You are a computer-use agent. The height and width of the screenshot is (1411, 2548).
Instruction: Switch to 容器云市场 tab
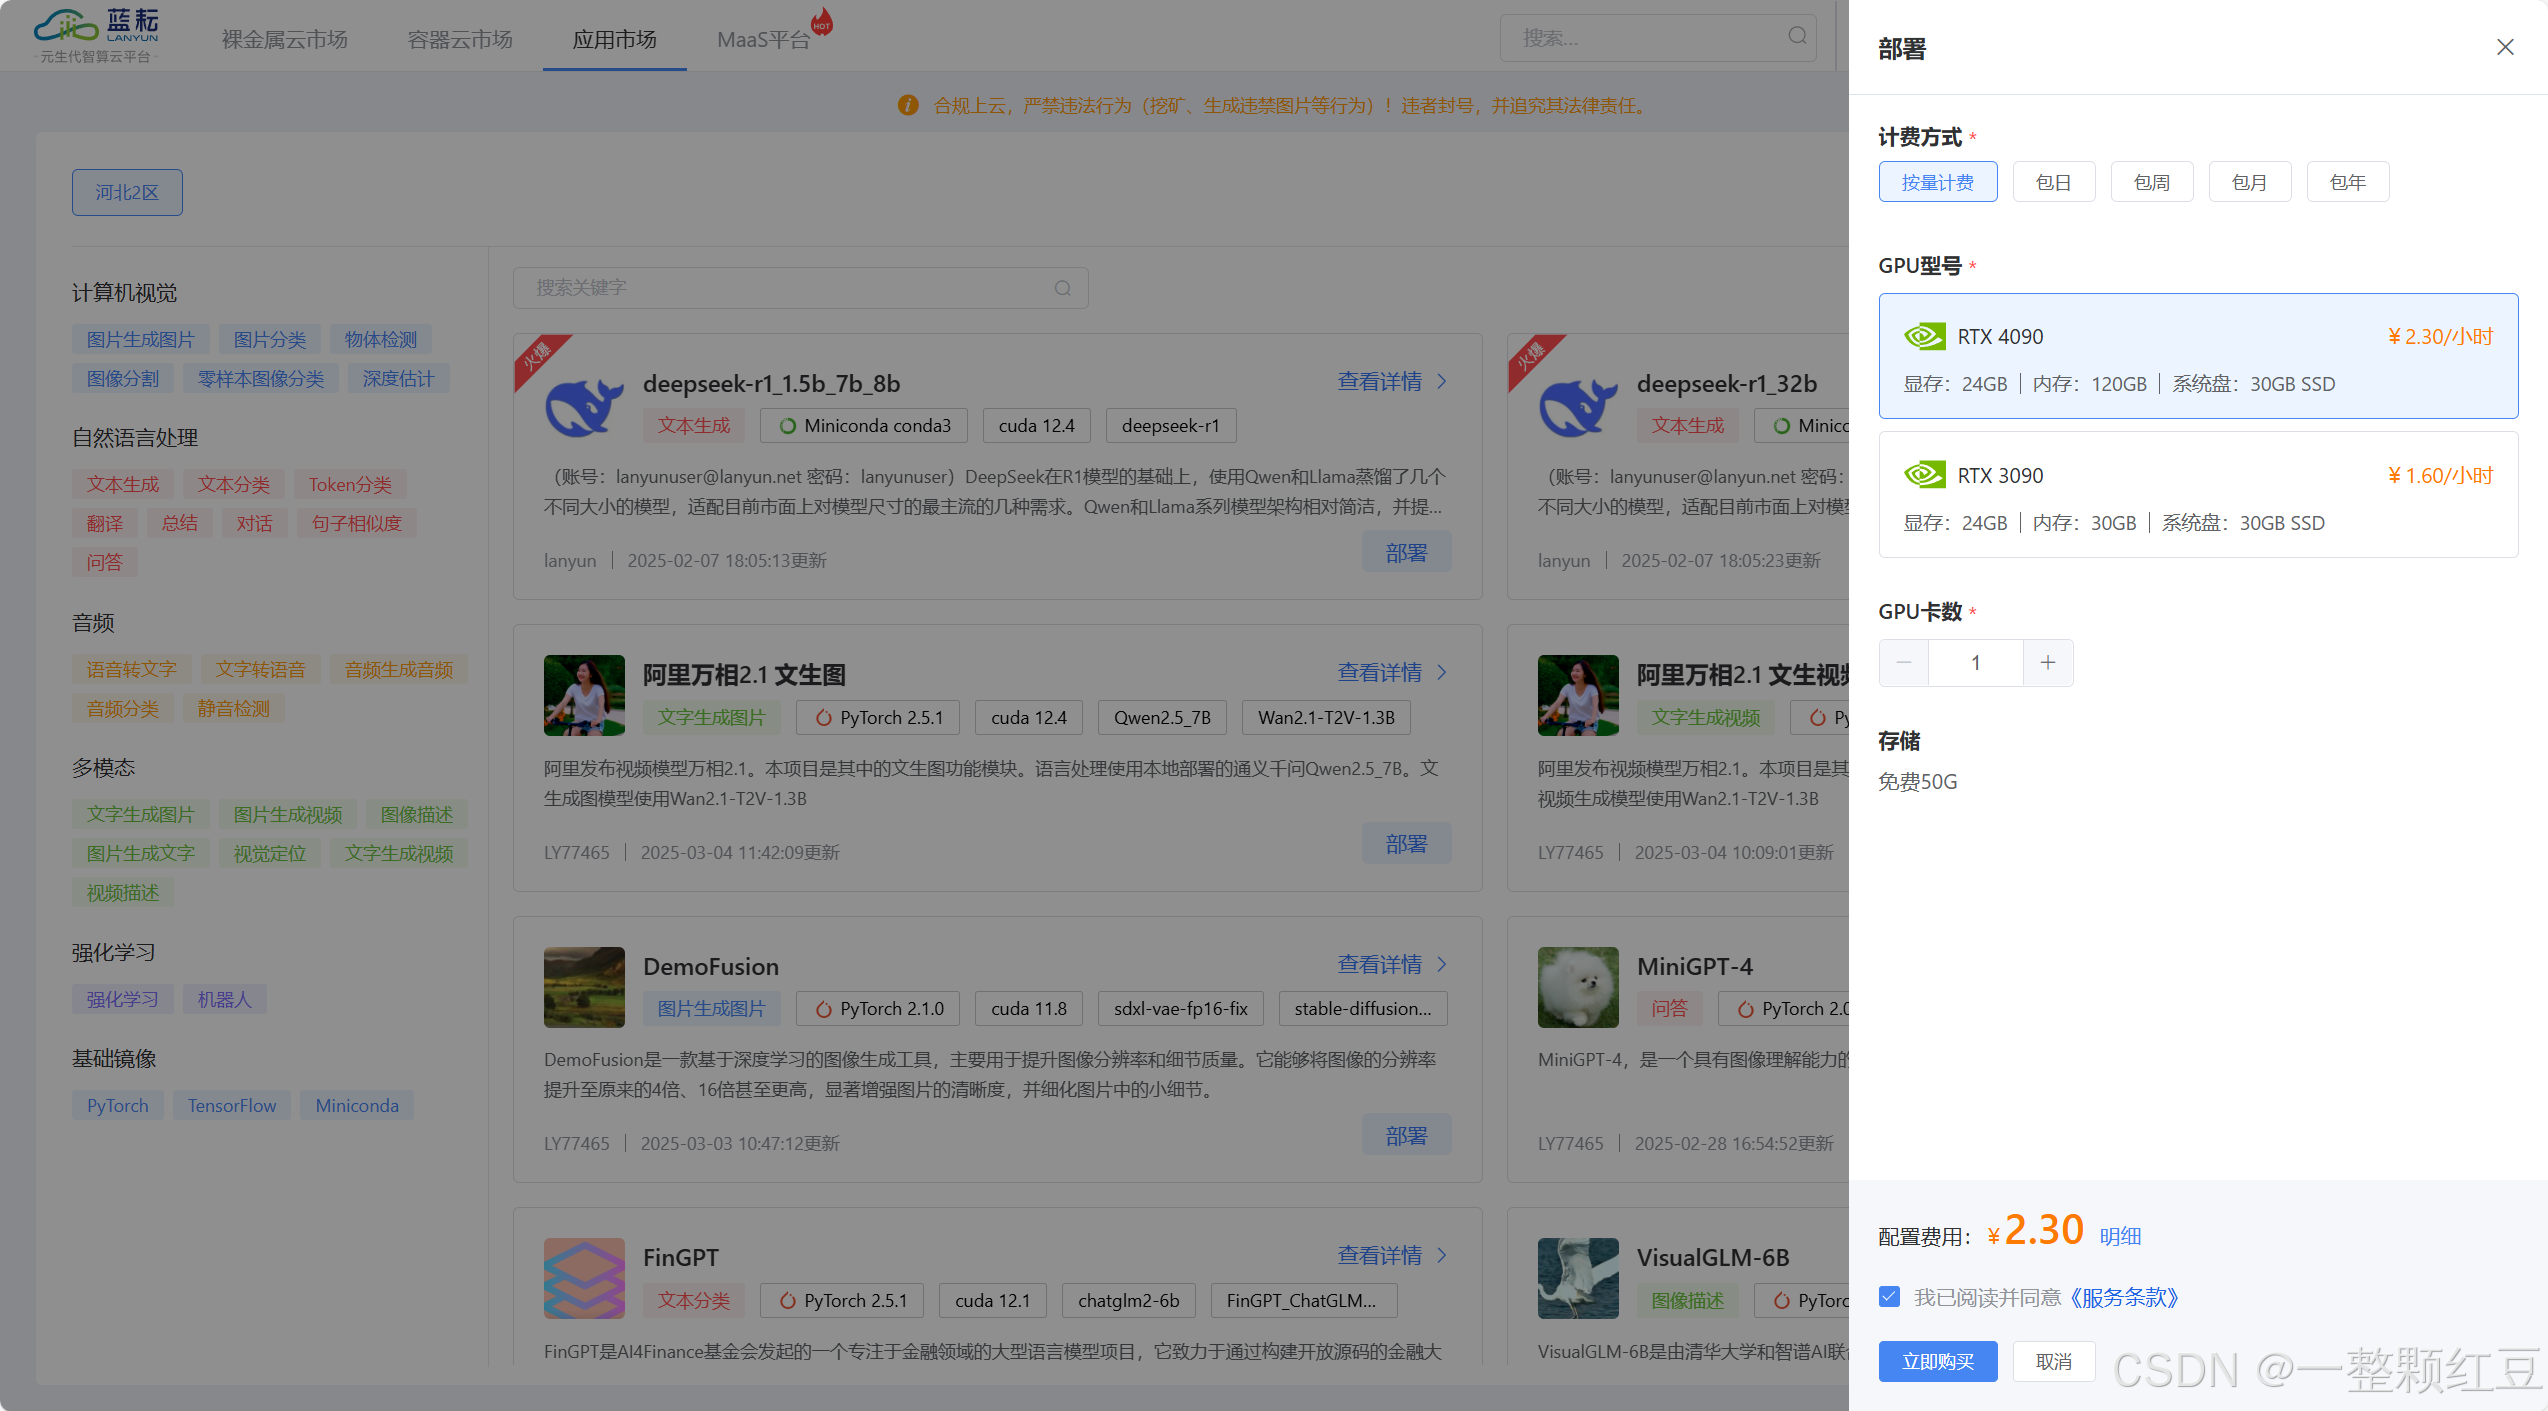click(x=460, y=40)
